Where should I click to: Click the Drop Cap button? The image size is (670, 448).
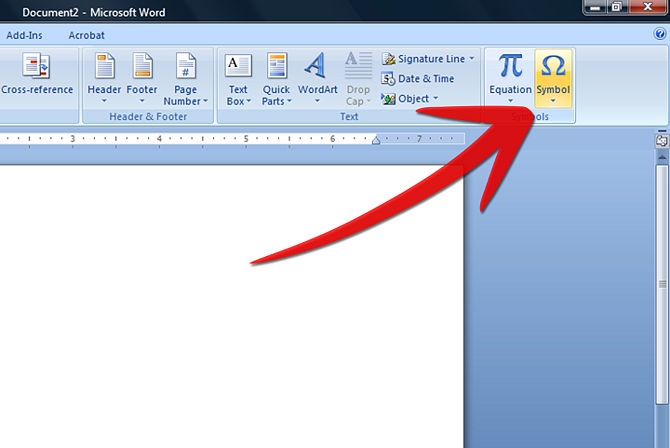358,79
